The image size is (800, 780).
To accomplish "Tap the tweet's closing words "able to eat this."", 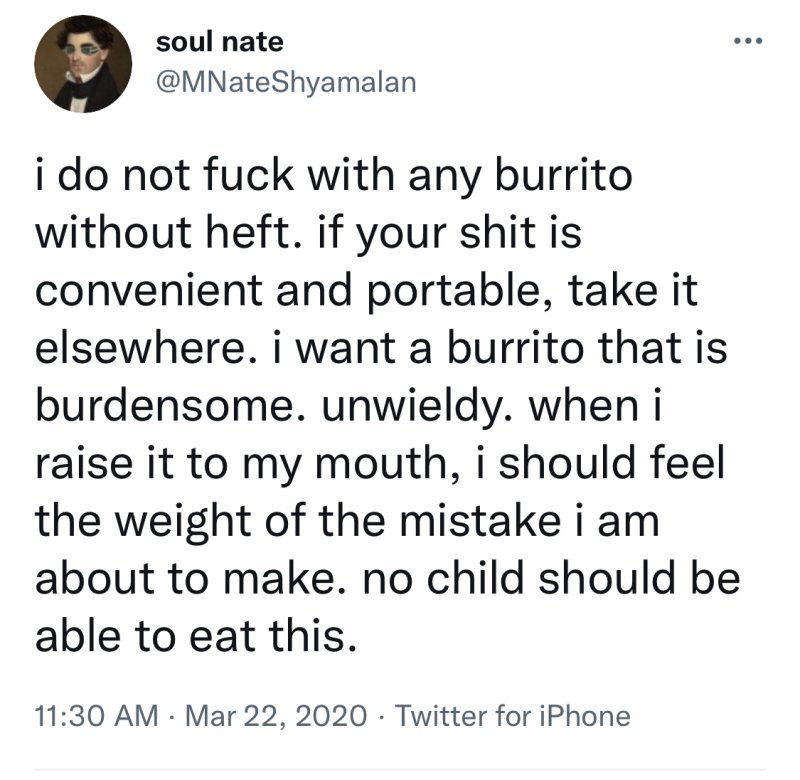I will 195,634.
